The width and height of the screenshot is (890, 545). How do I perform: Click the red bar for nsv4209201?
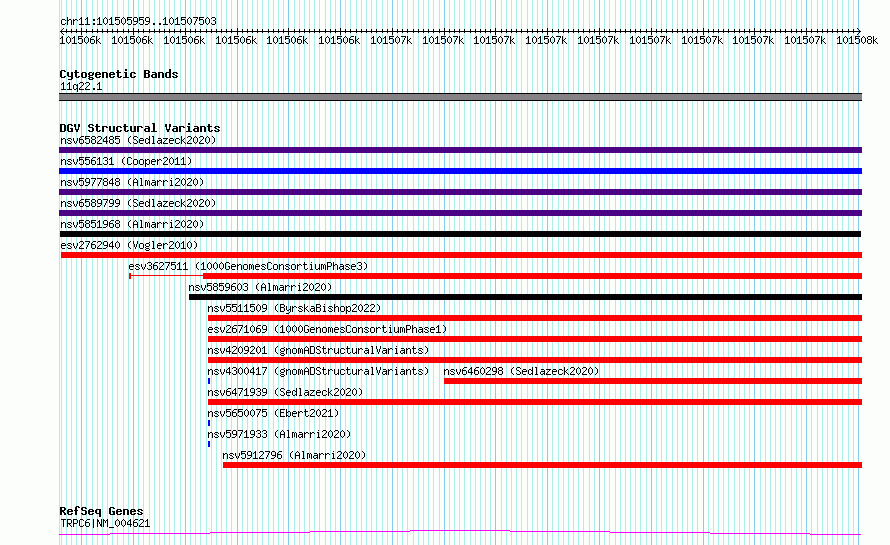[x=535, y=360]
